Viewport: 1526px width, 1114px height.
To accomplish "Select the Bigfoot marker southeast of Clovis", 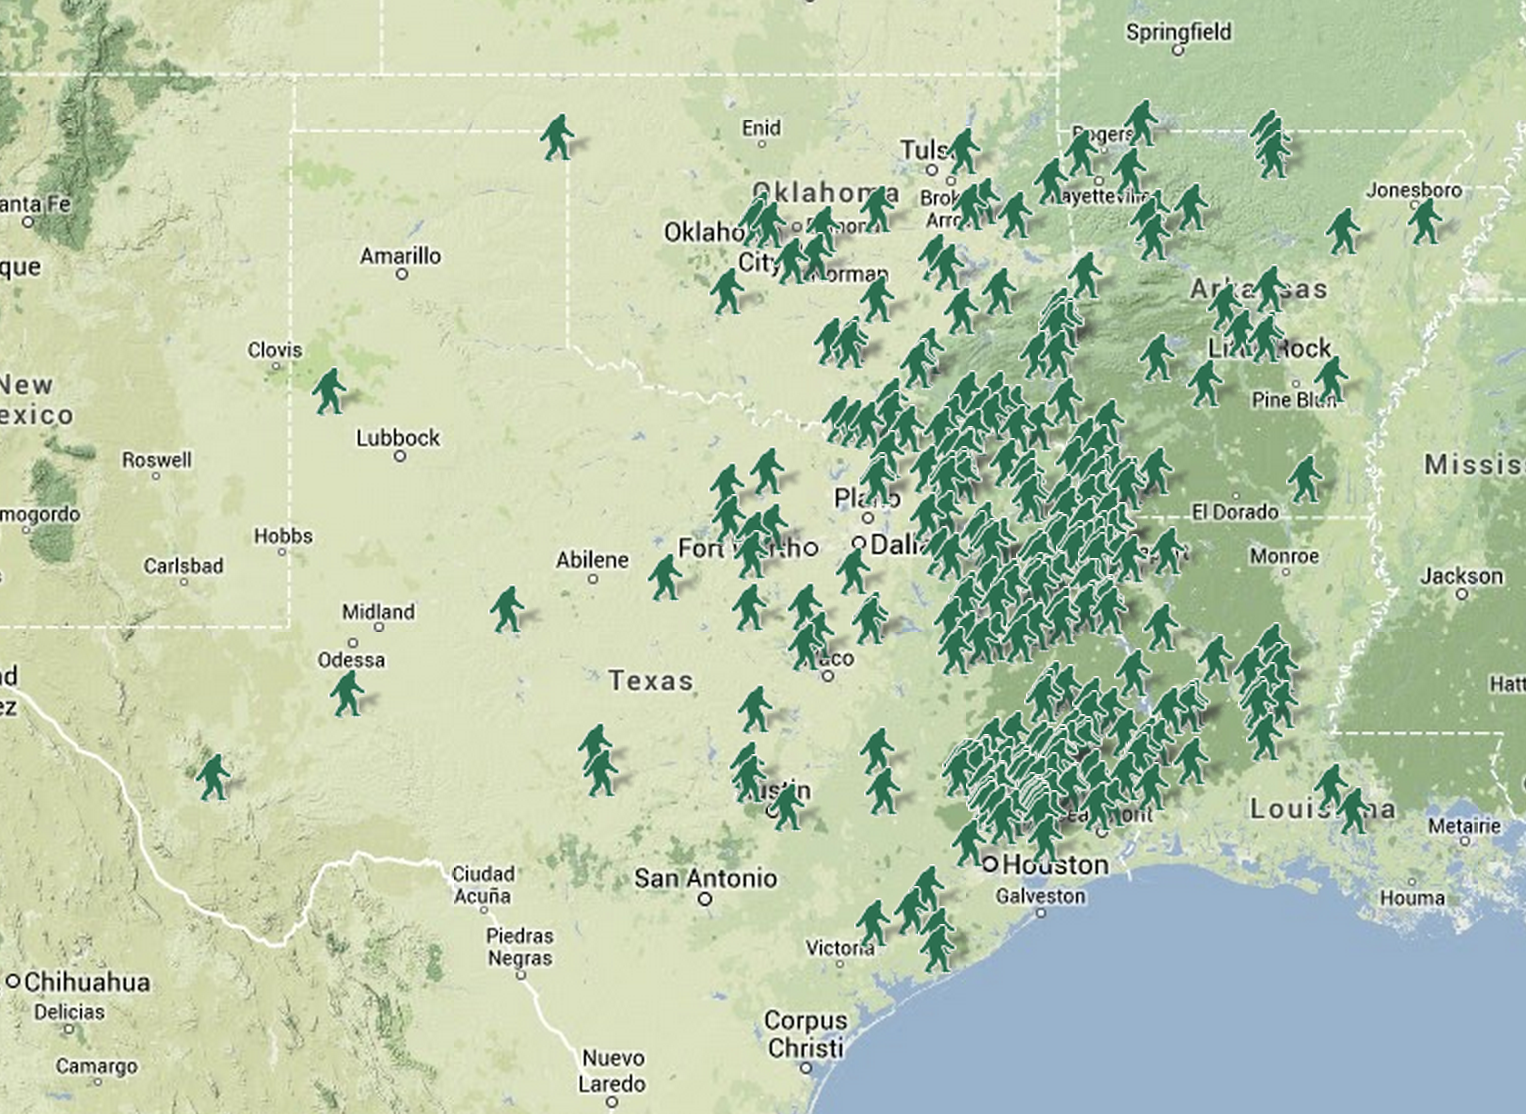I will (328, 391).
